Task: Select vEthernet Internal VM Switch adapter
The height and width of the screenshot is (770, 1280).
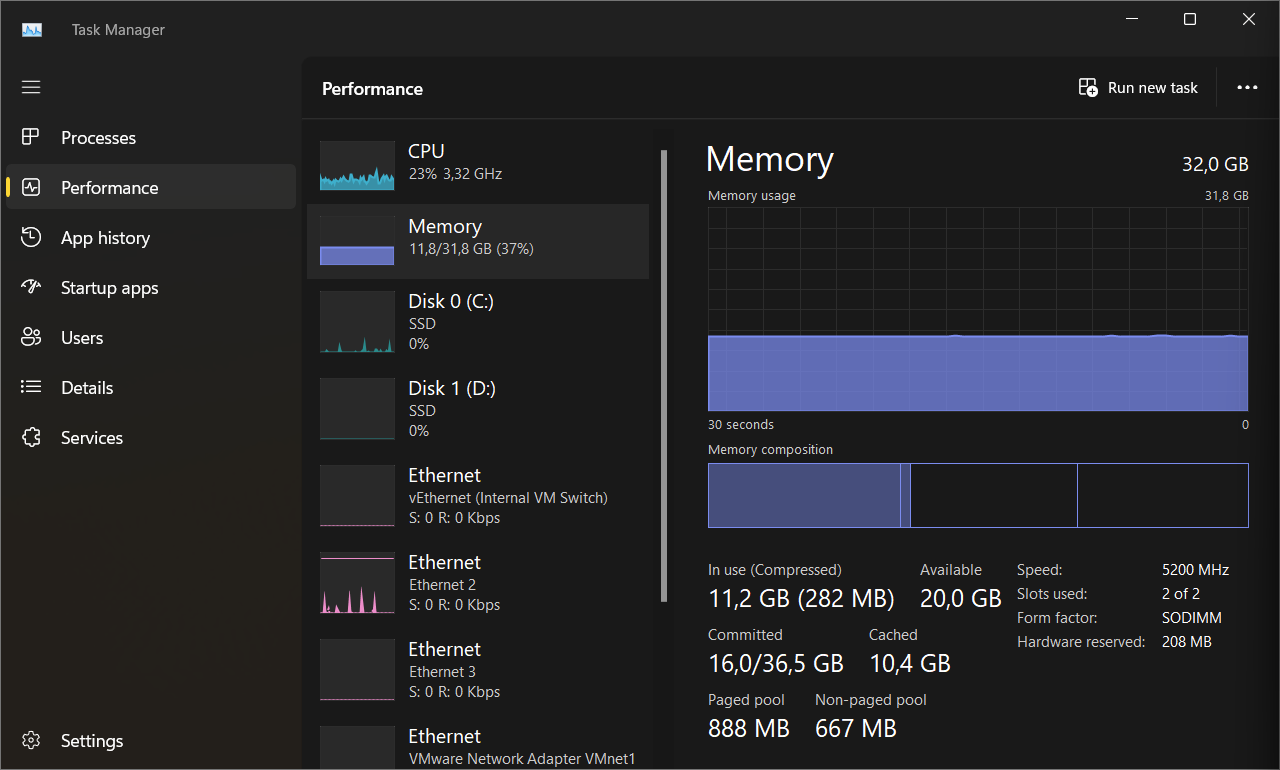Action: [x=478, y=495]
